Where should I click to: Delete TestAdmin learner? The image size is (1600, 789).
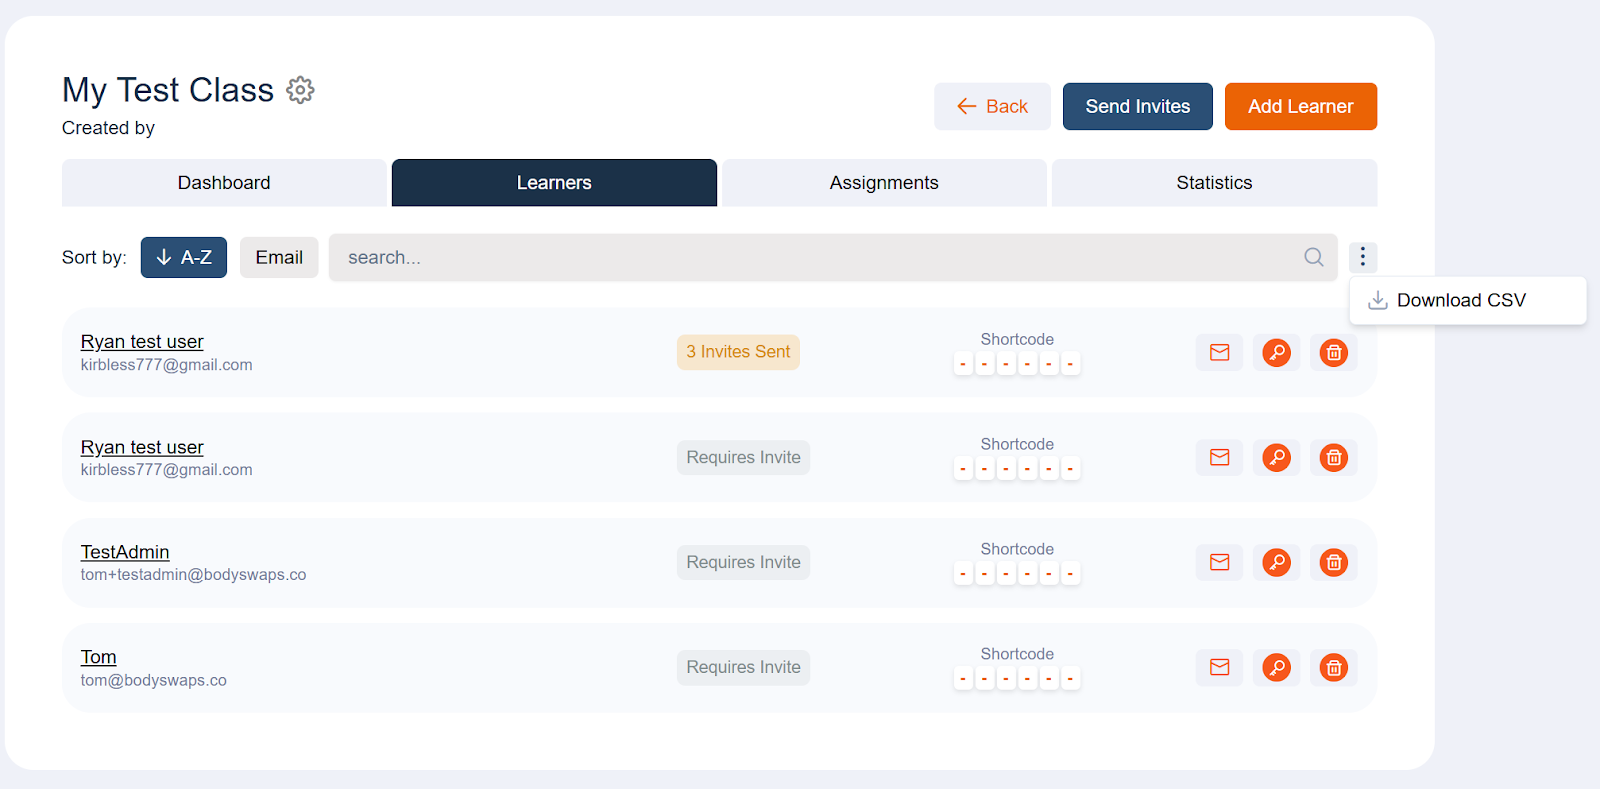pyautogui.click(x=1333, y=562)
